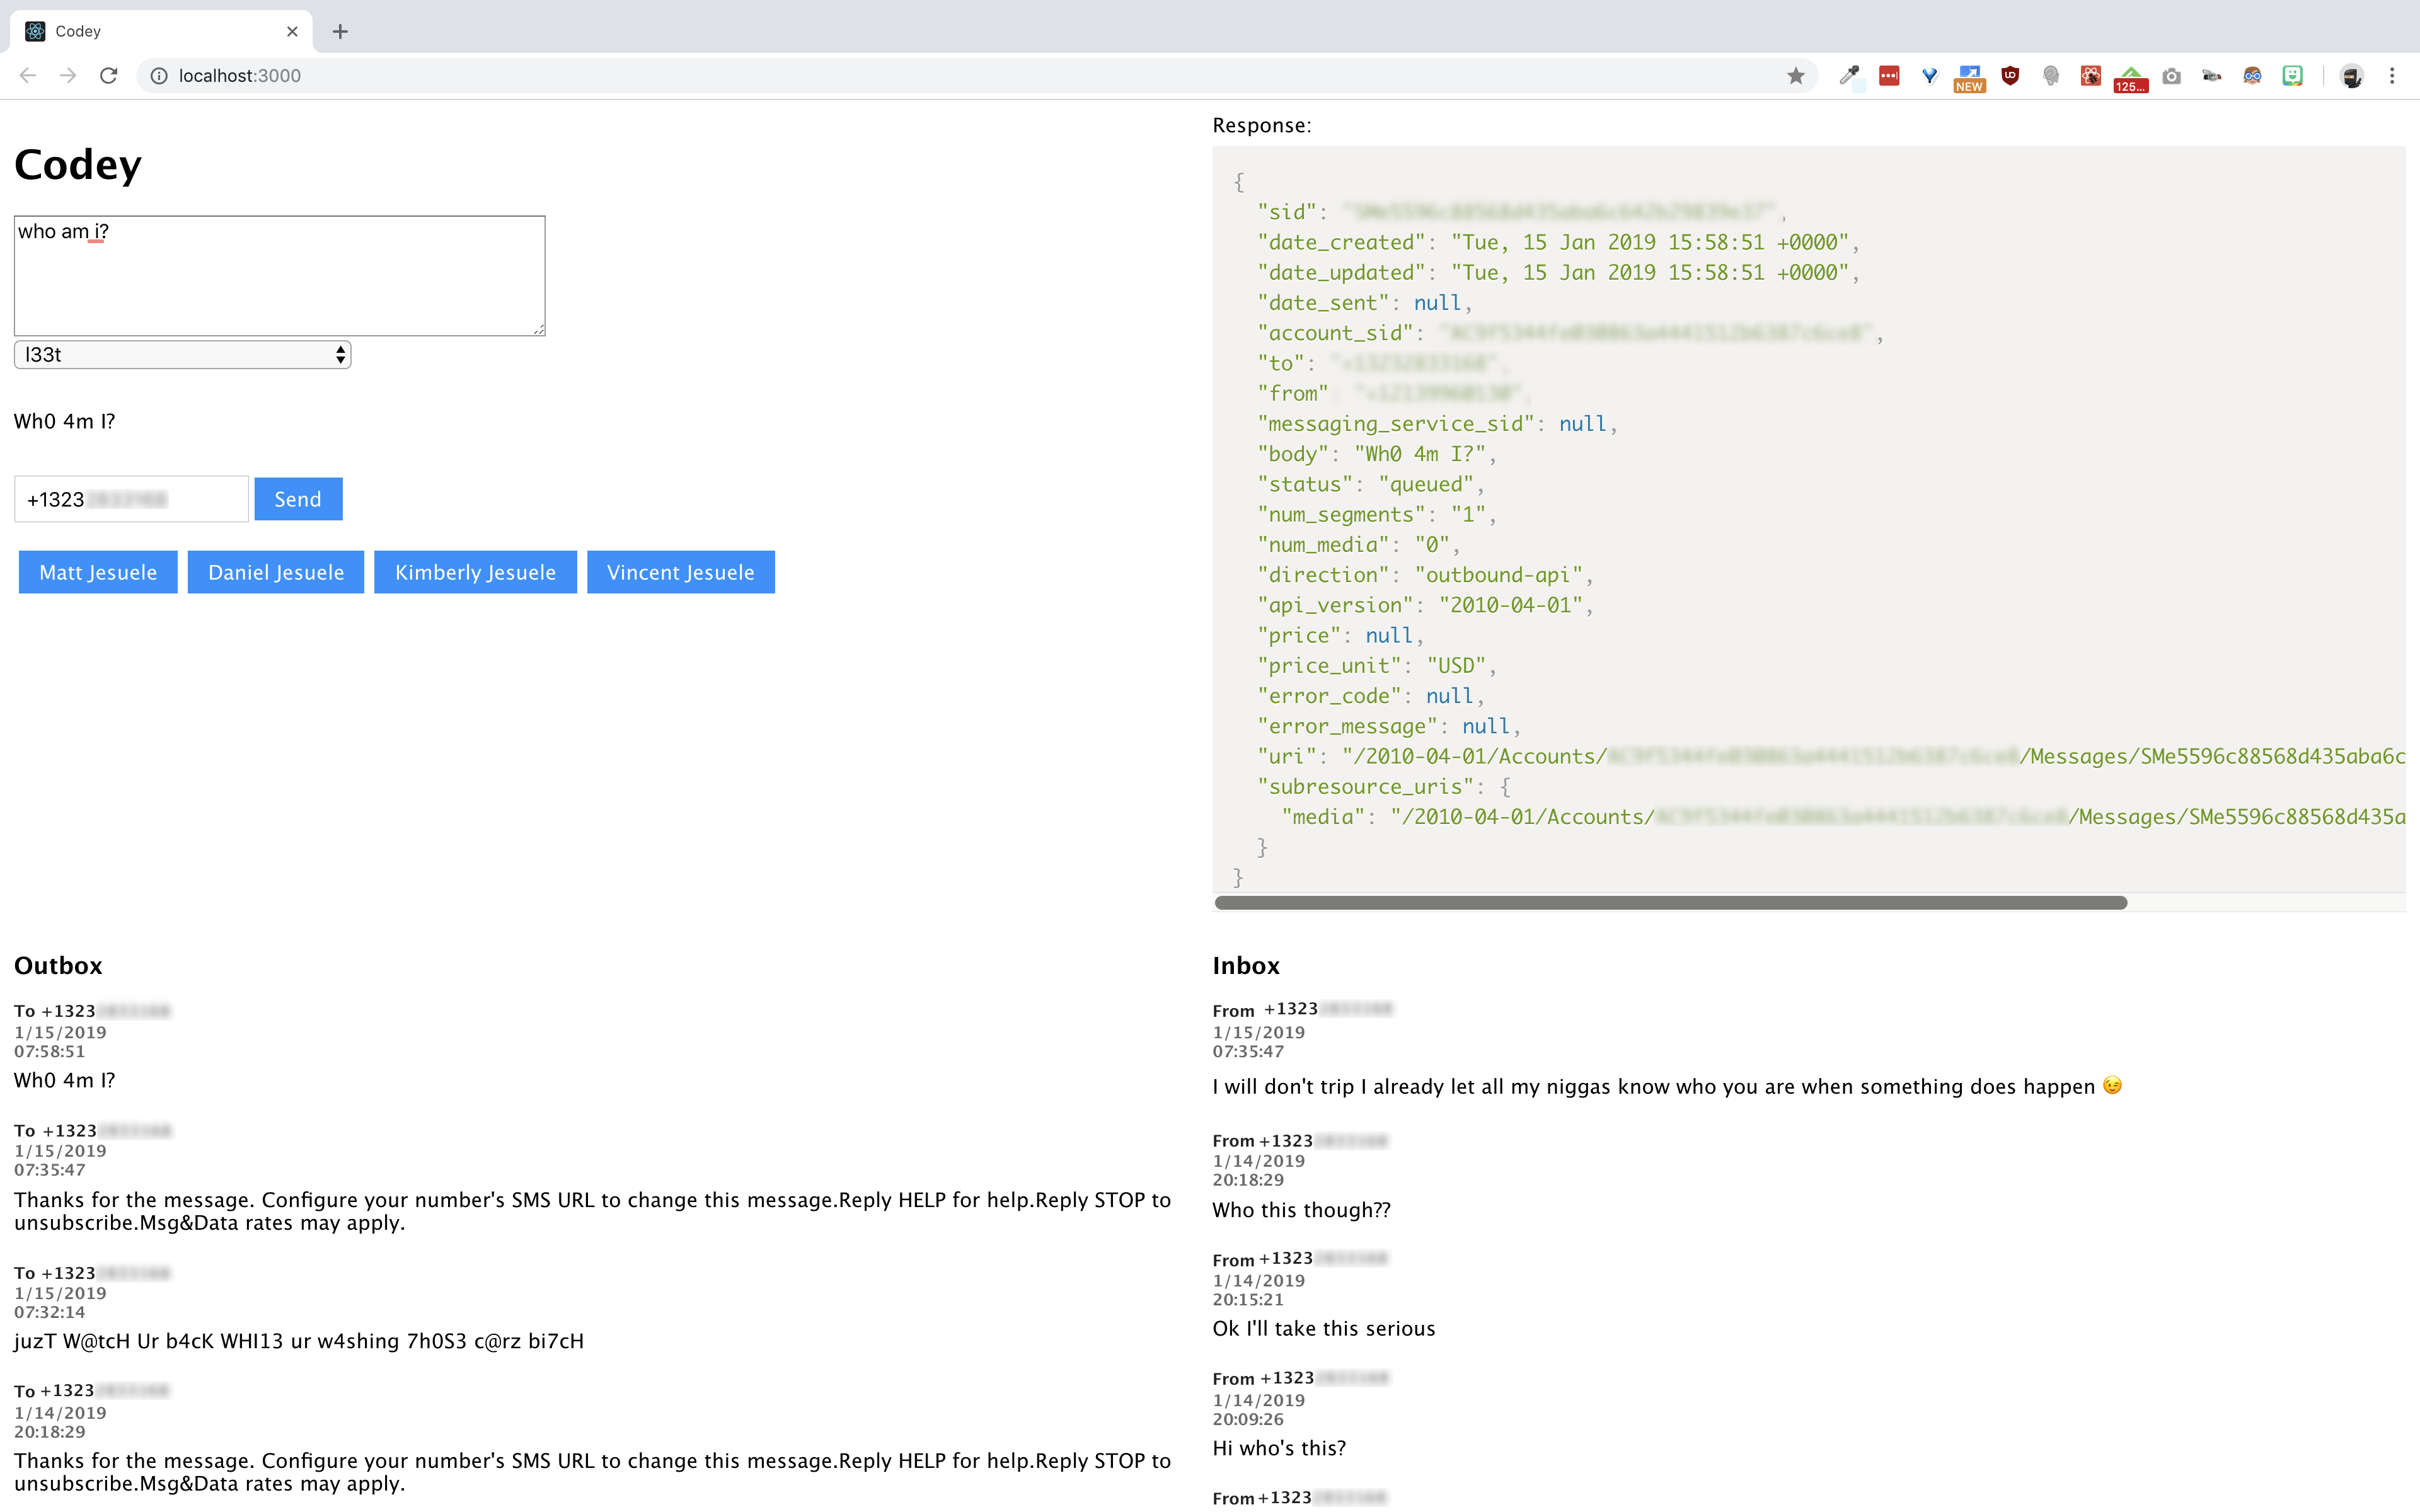Click the bookmark star icon
The height and width of the screenshot is (1512, 2420).
[1796, 76]
